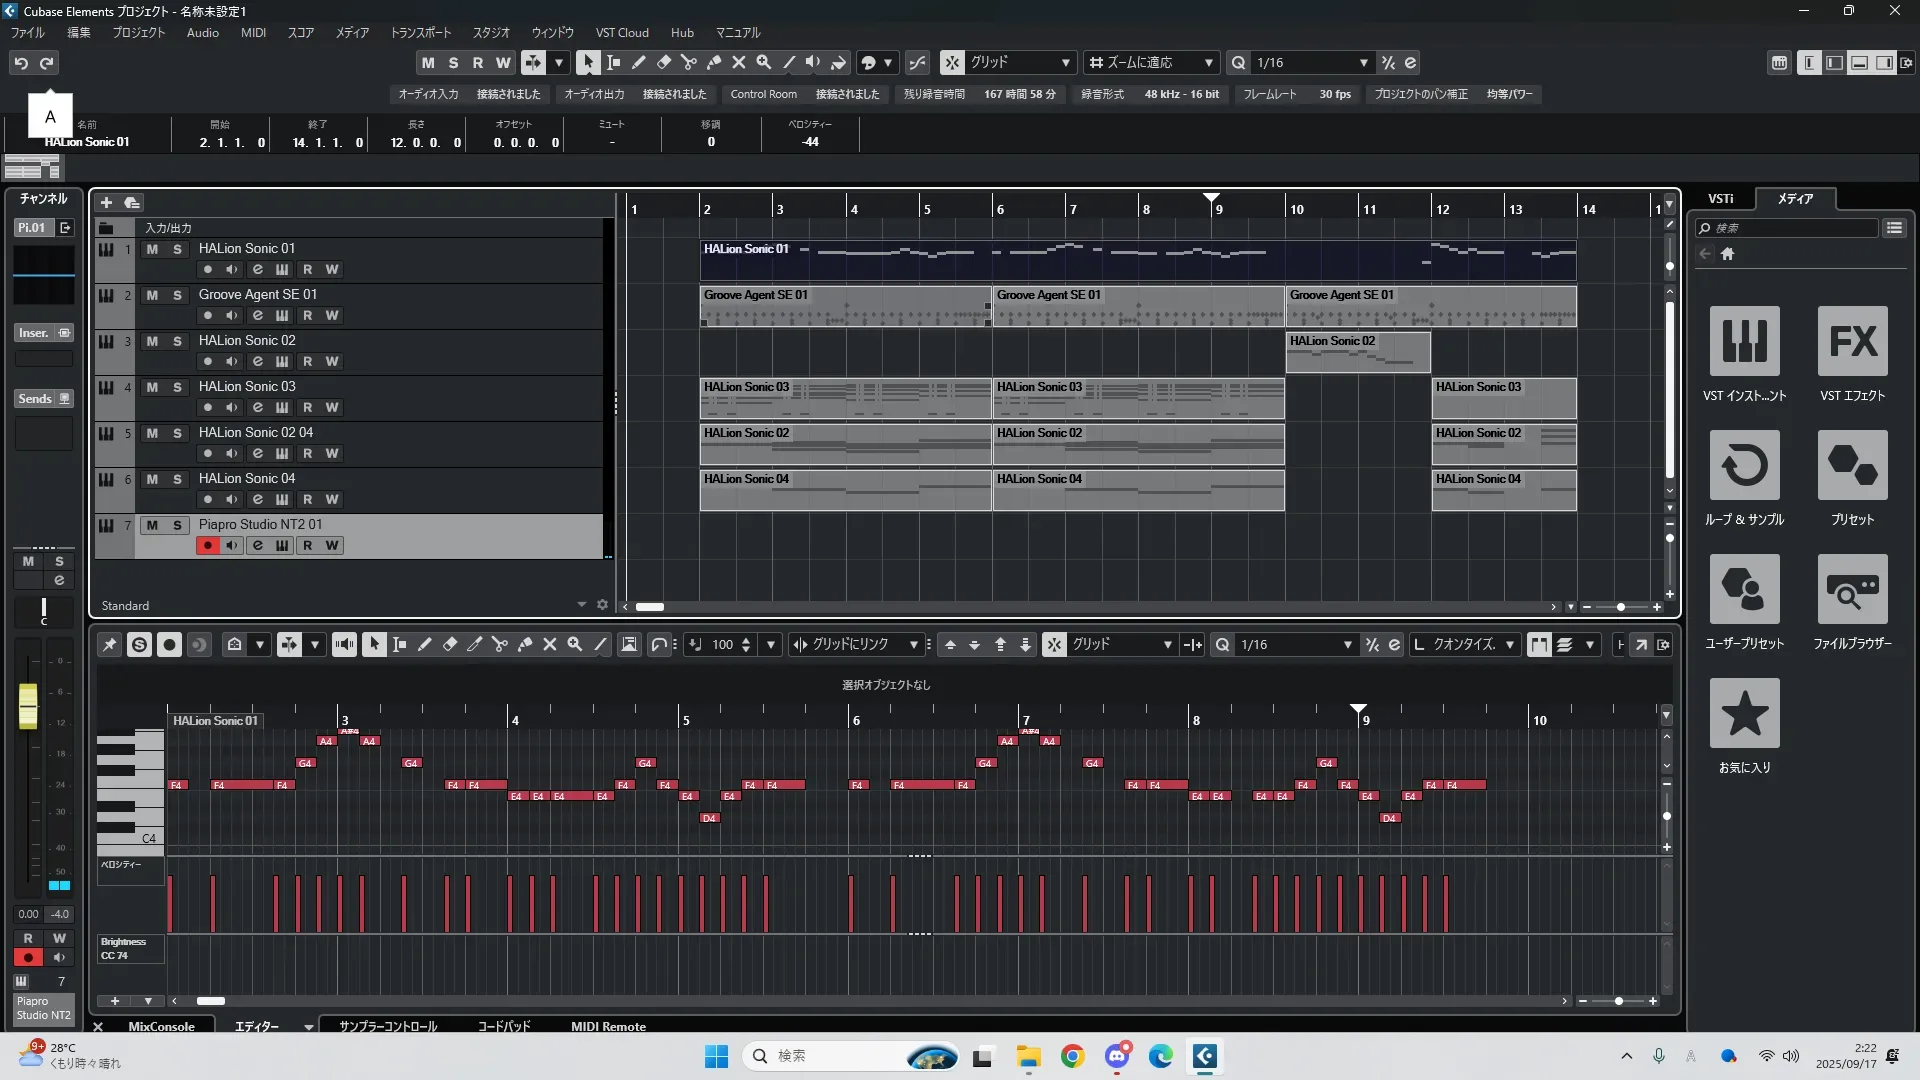Select the Glue tool in main toolbar
The image size is (1920, 1080).
[x=714, y=62]
